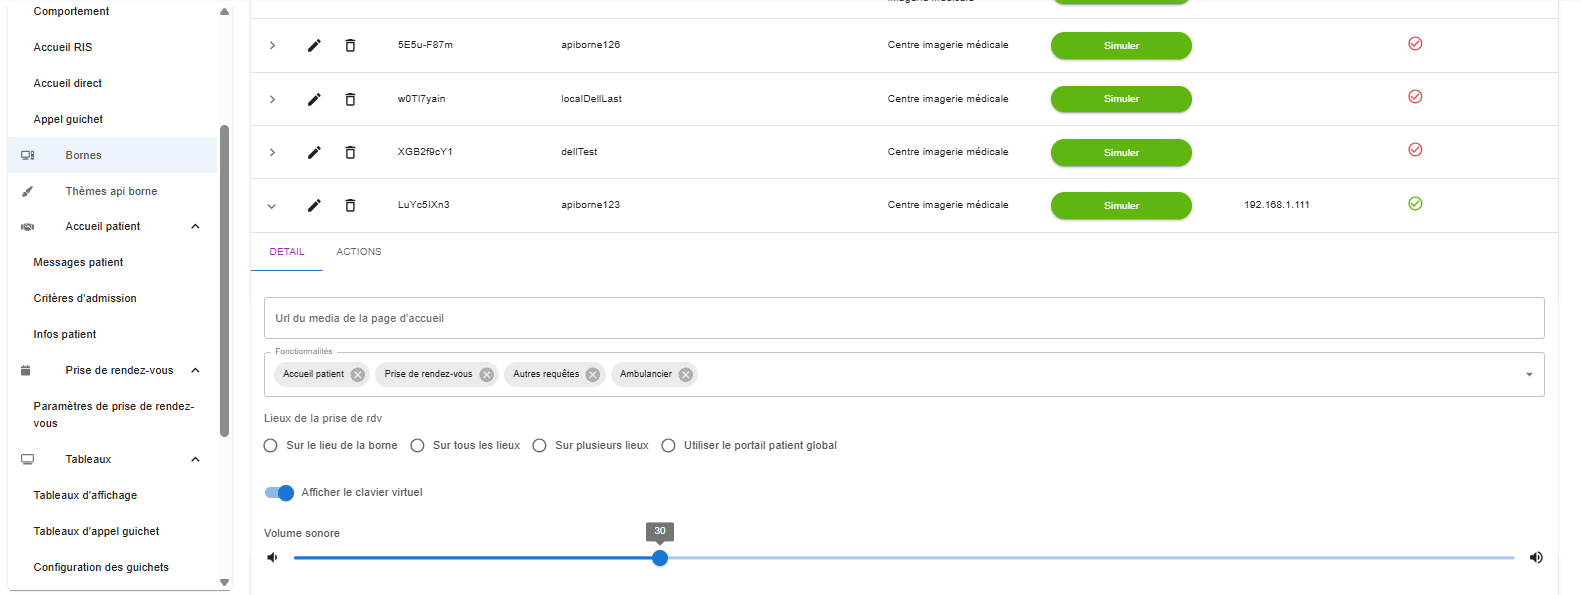The width and height of the screenshot is (1581, 595).
Task: Delete the 5E5u-F87m borne row
Action: 350,45
